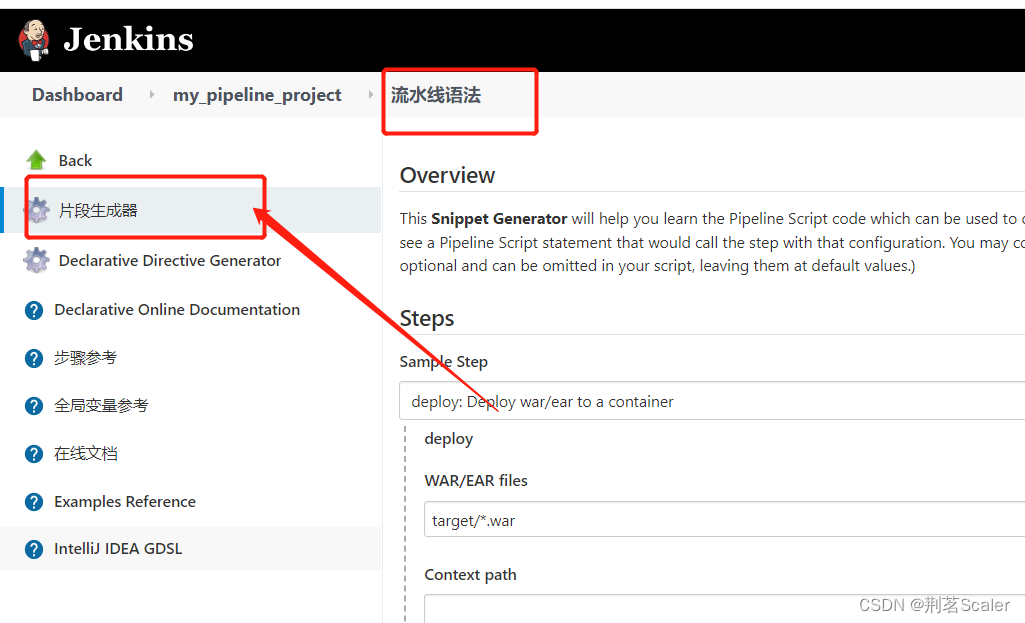The height and width of the screenshot is (623, 1025).
Task: Click help icon beside Examples Reference
Action: [34, 502]
